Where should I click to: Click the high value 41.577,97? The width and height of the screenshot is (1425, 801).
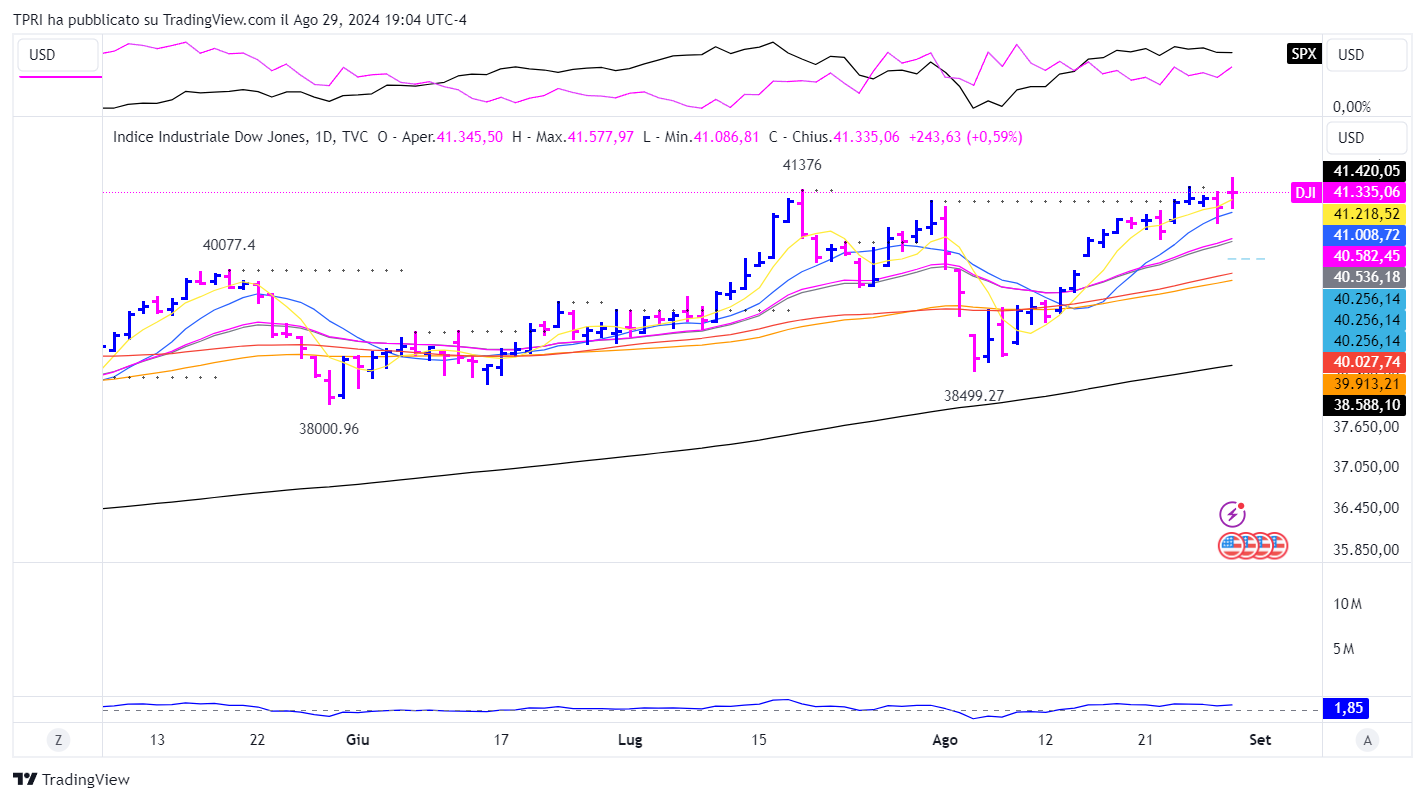(600, 137)
